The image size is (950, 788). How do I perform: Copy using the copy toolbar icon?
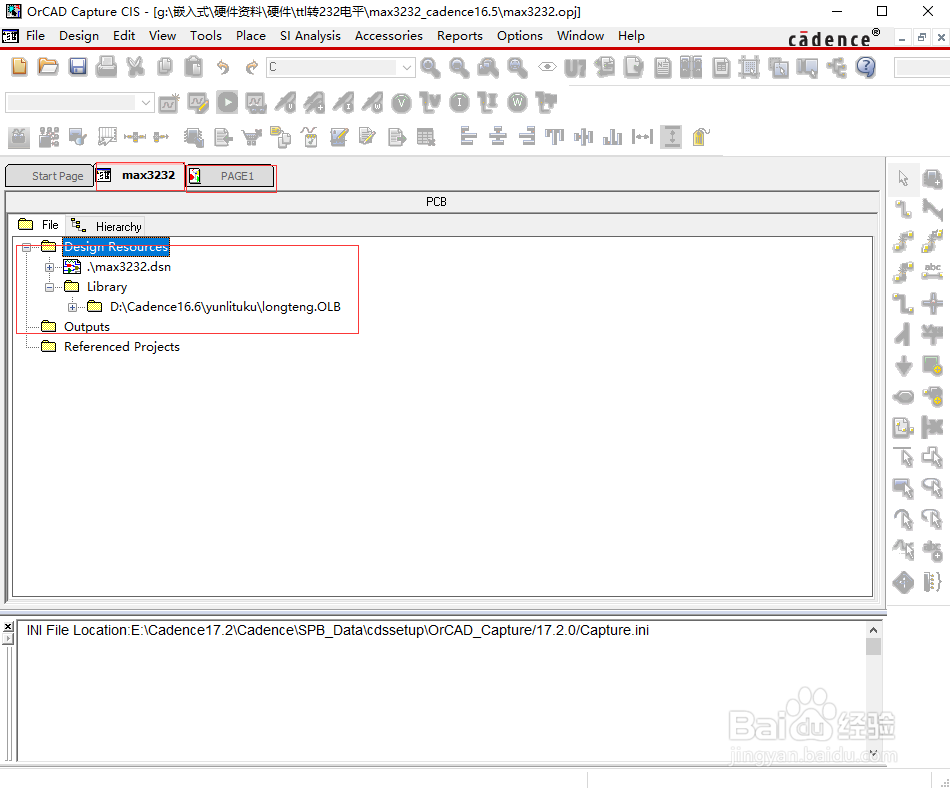point(165,67)
